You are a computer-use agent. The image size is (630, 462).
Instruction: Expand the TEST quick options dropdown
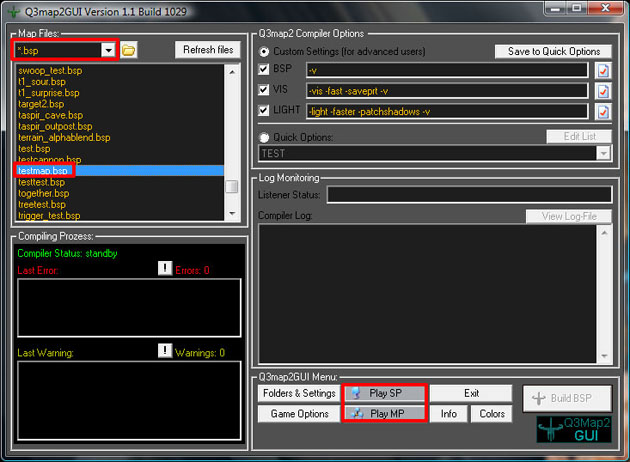pyautogui.click(x=603, y=153)
